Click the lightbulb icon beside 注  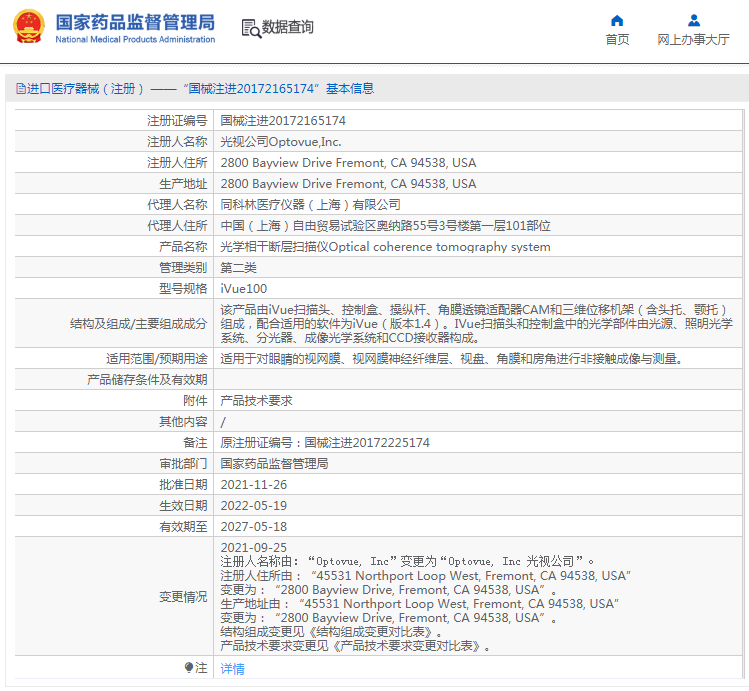coord(188,668)
